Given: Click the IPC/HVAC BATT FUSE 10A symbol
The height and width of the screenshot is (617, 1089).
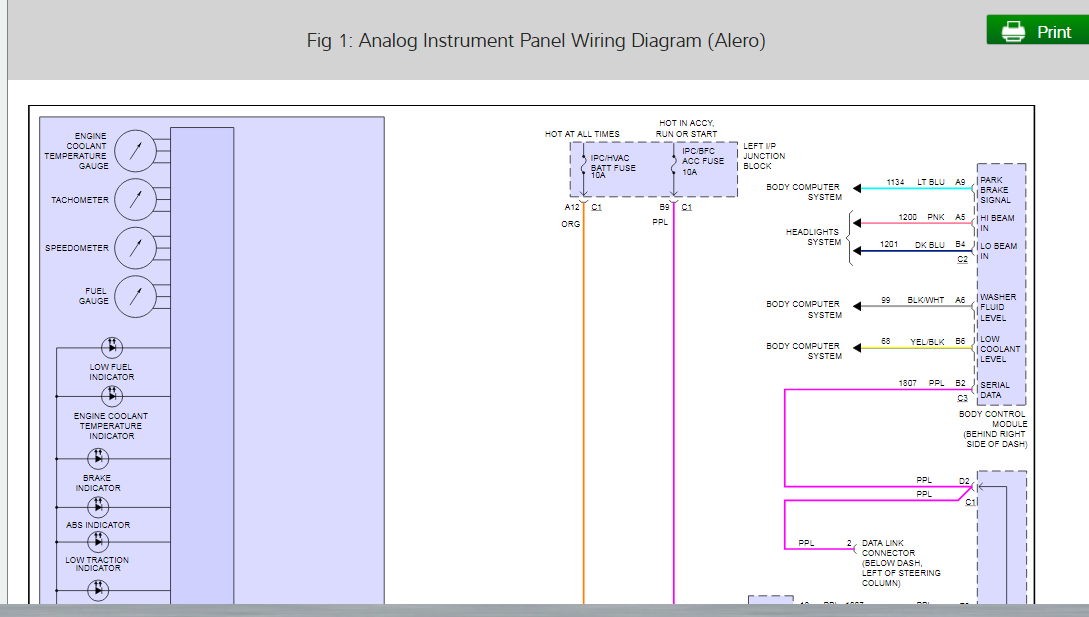Looking at the screenshot, I should (x=584, y=167).
